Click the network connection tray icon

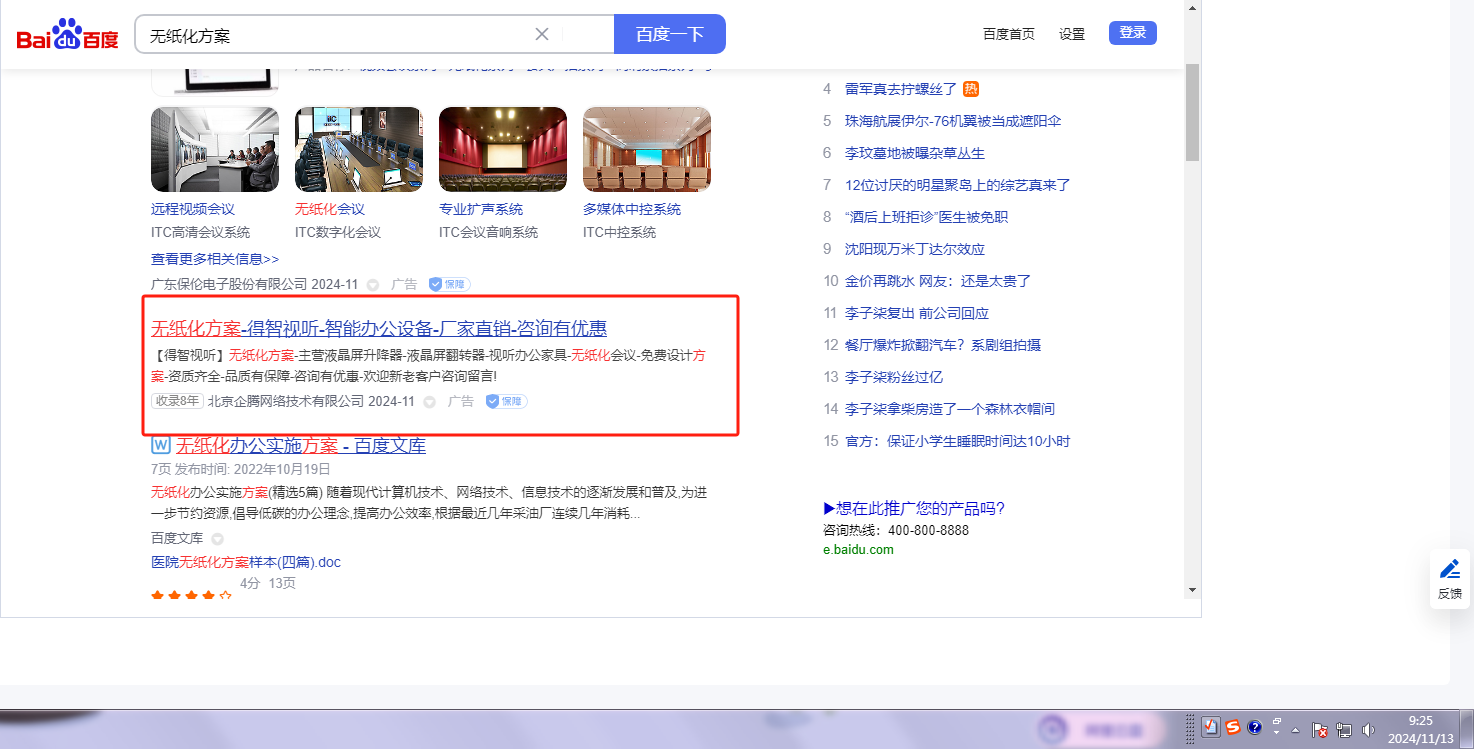[x=1344, y=730]
